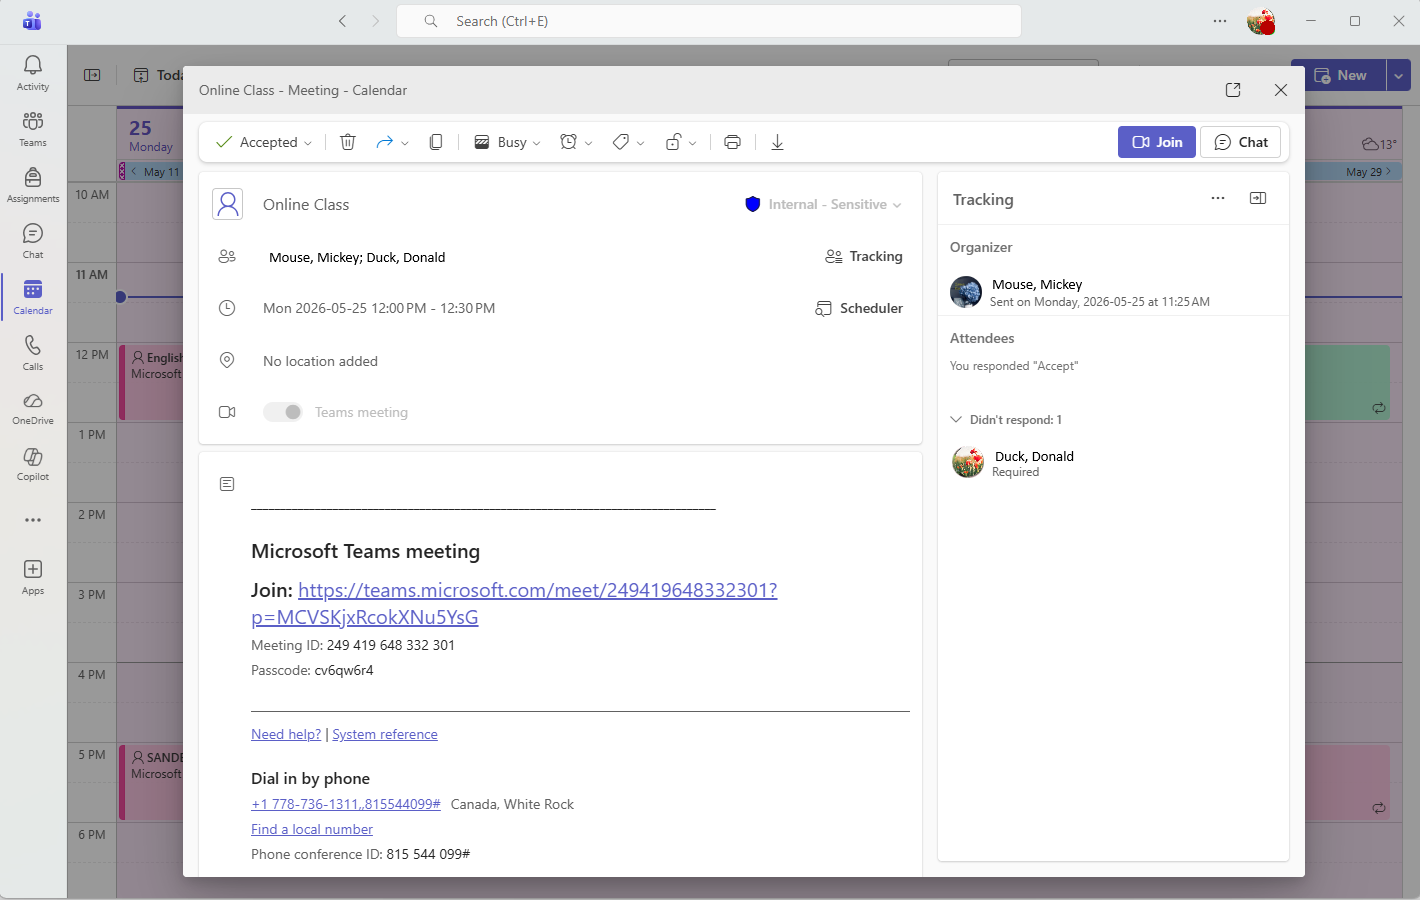Open the 5 PM SANDE event in the calendar

152,782
